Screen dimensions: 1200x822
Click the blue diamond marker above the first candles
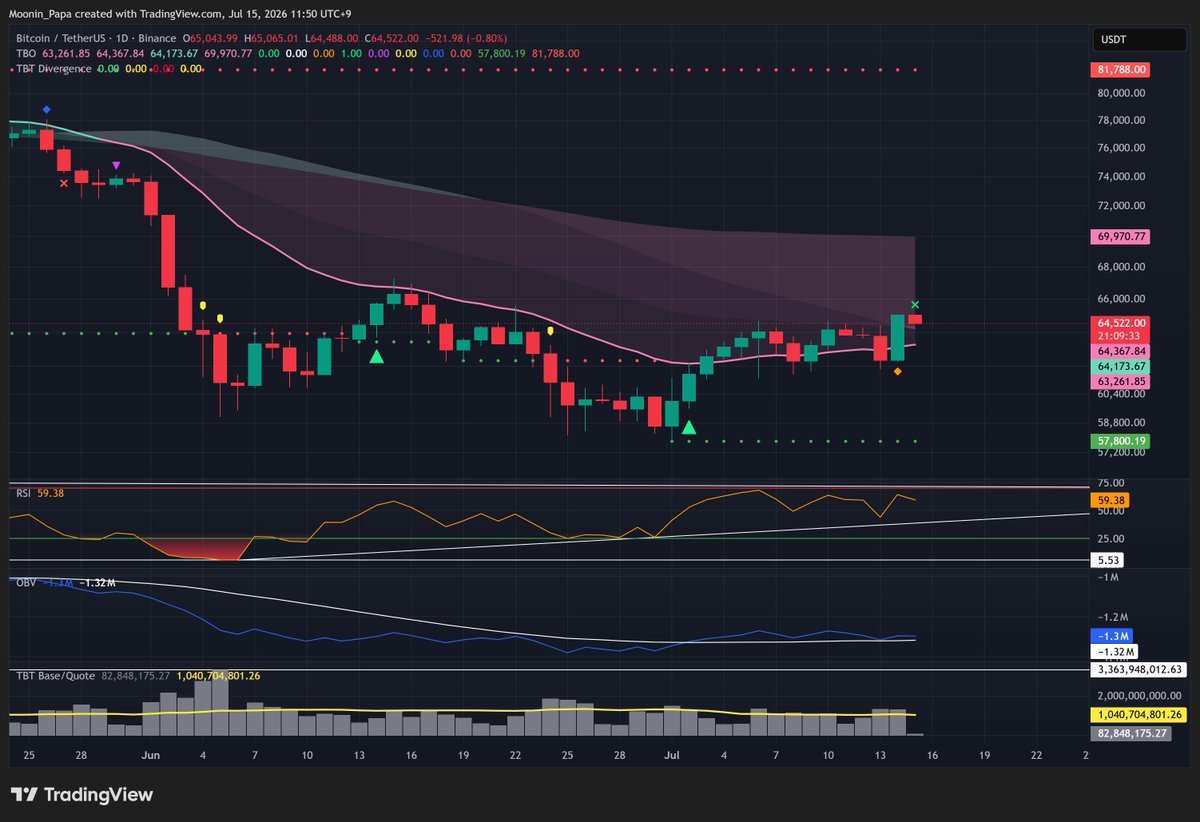click(x=46, y=109)
